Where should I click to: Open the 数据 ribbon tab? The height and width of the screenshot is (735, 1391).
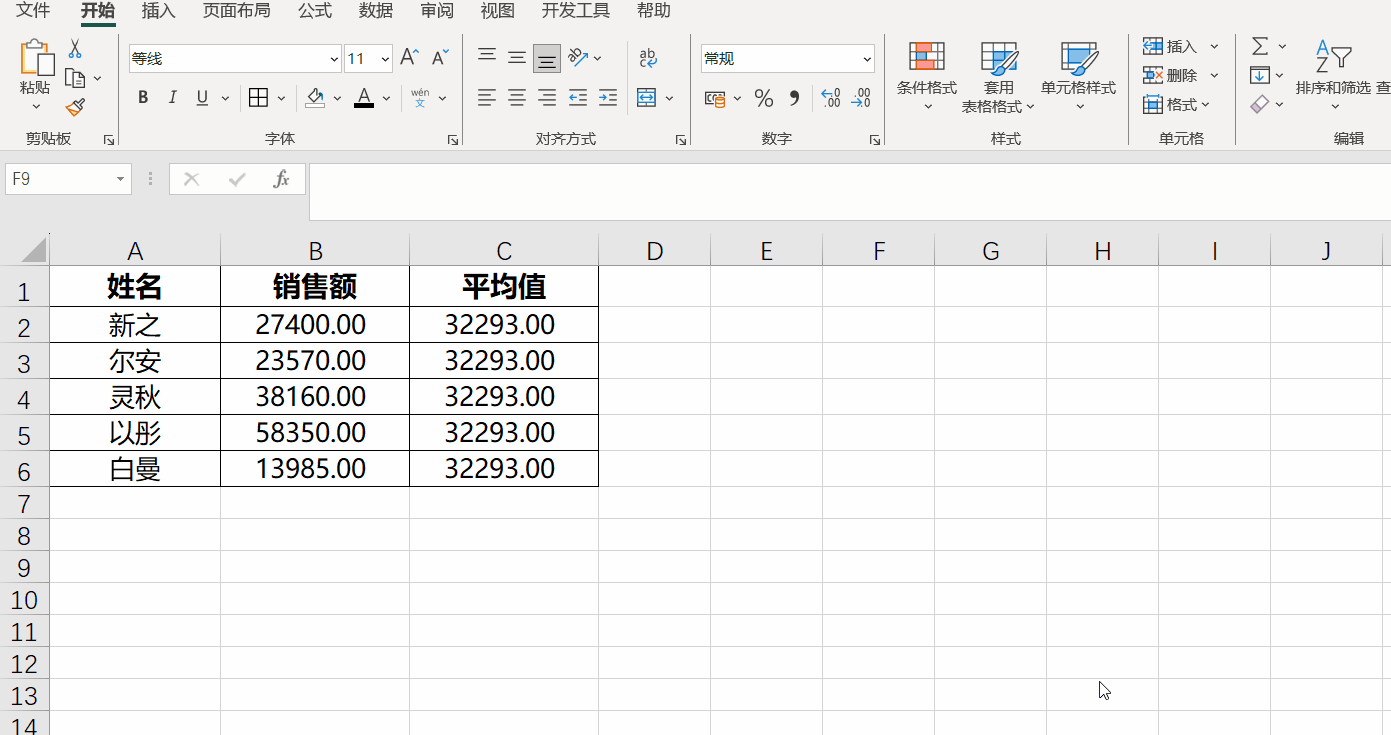[x=375, y=11]
